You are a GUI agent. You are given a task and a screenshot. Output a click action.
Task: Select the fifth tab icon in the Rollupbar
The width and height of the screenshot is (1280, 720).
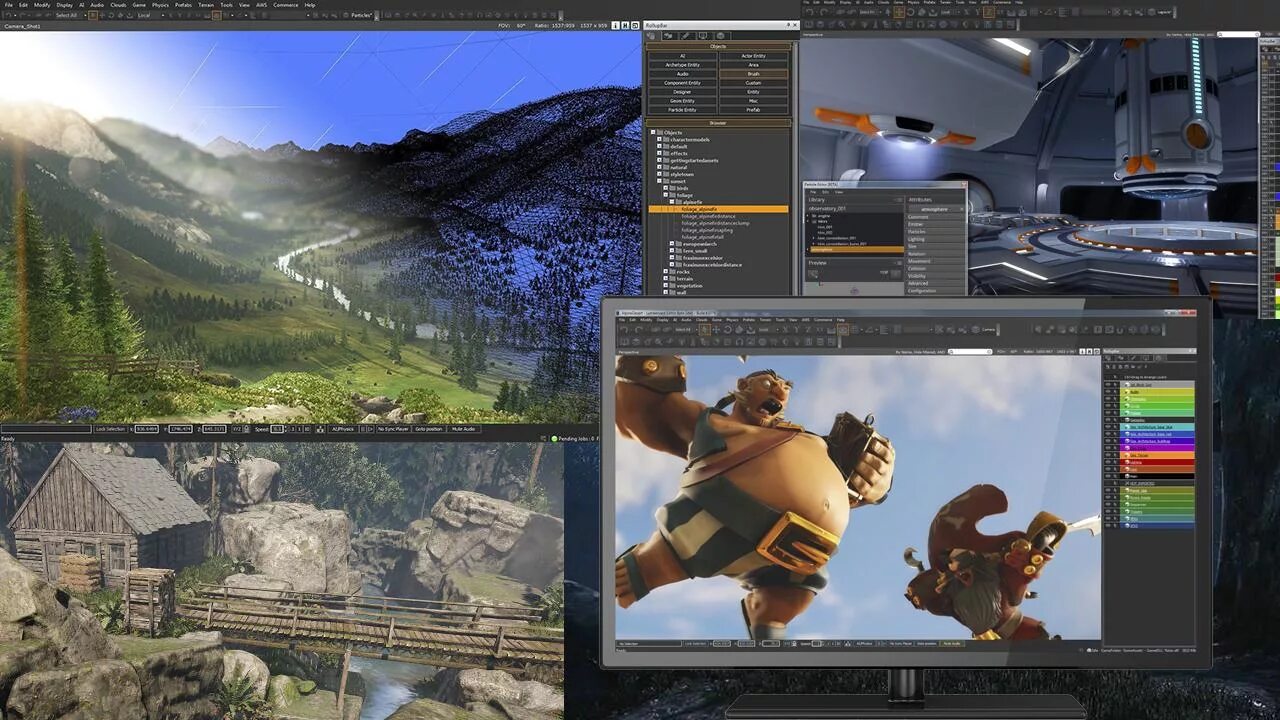click(x=720, y=36)
